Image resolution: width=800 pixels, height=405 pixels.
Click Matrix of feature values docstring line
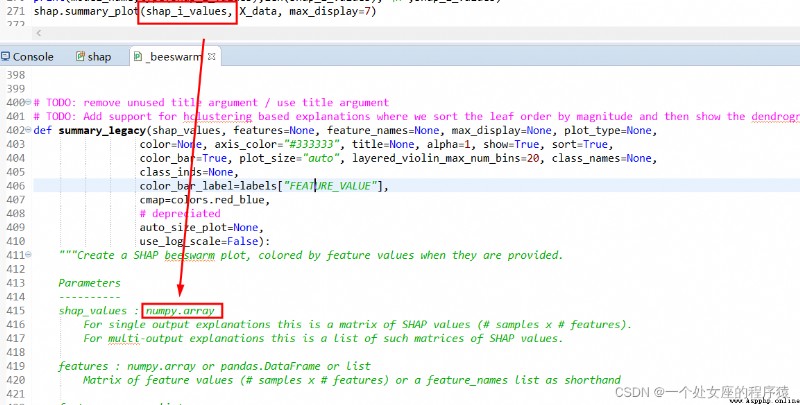coord(352,380)
